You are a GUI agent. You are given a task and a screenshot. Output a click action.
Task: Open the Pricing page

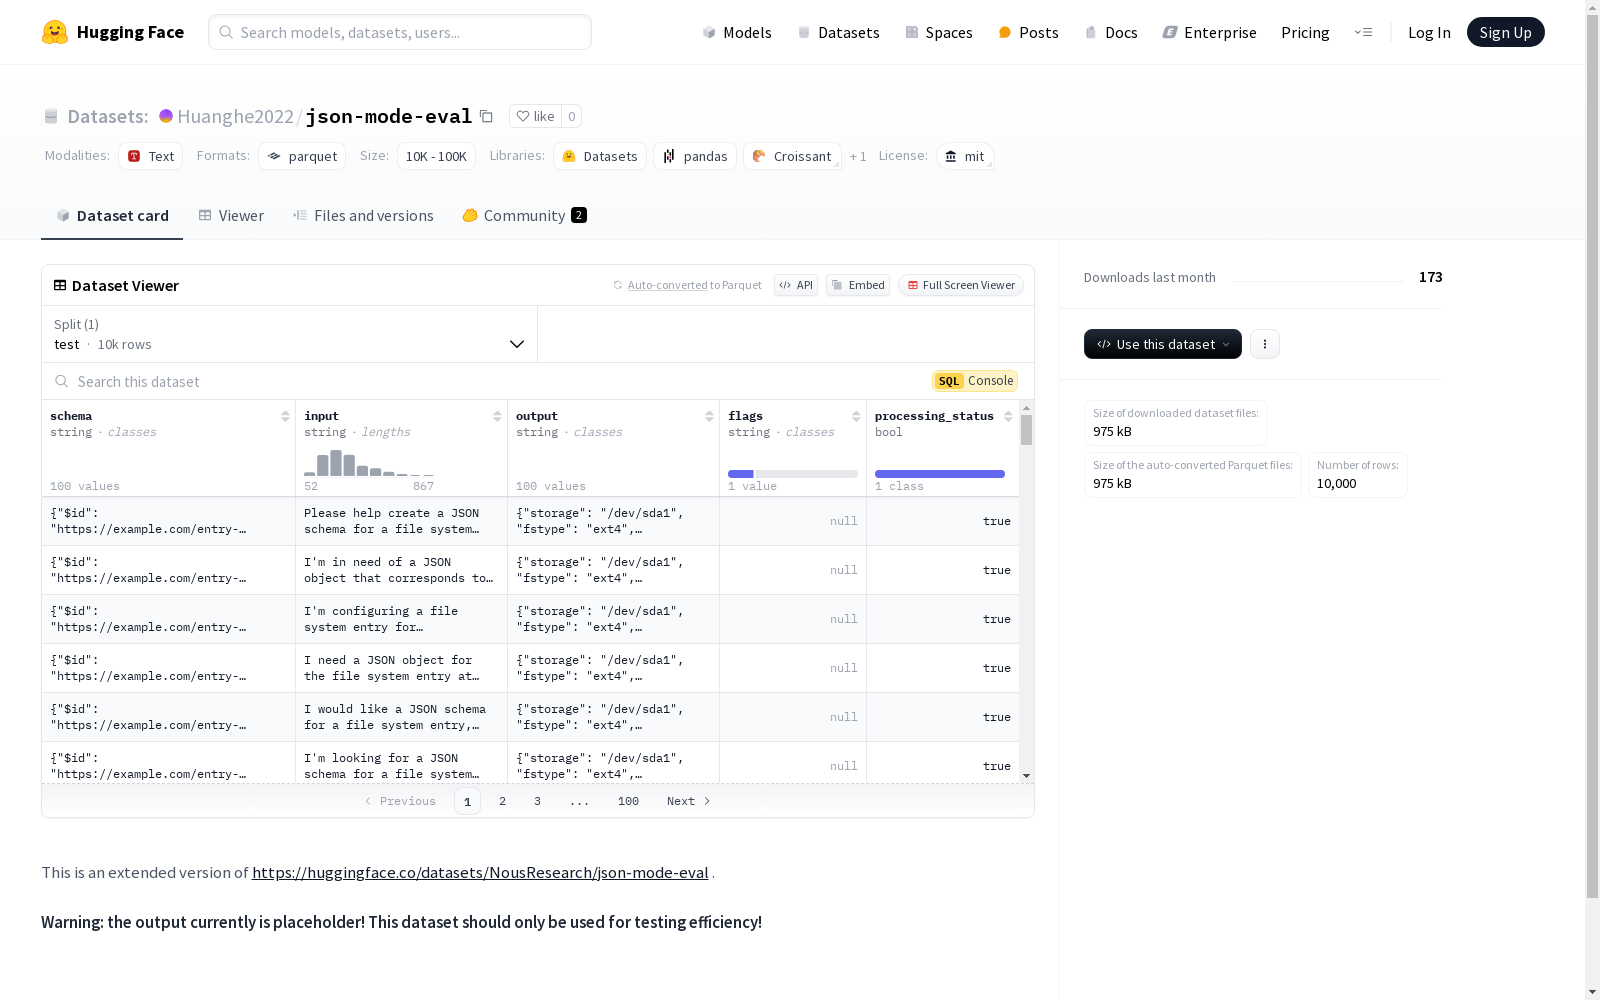[1305, 32]
